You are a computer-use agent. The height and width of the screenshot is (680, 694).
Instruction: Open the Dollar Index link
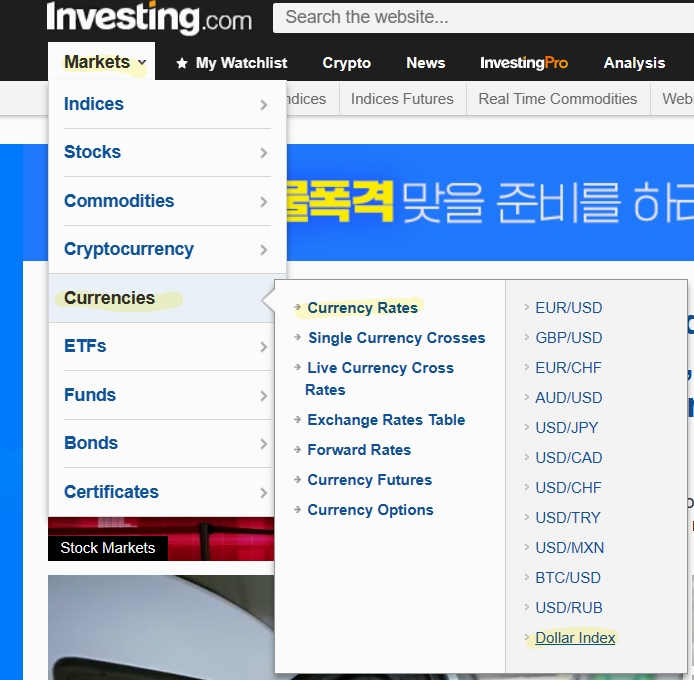pos(575,638)
